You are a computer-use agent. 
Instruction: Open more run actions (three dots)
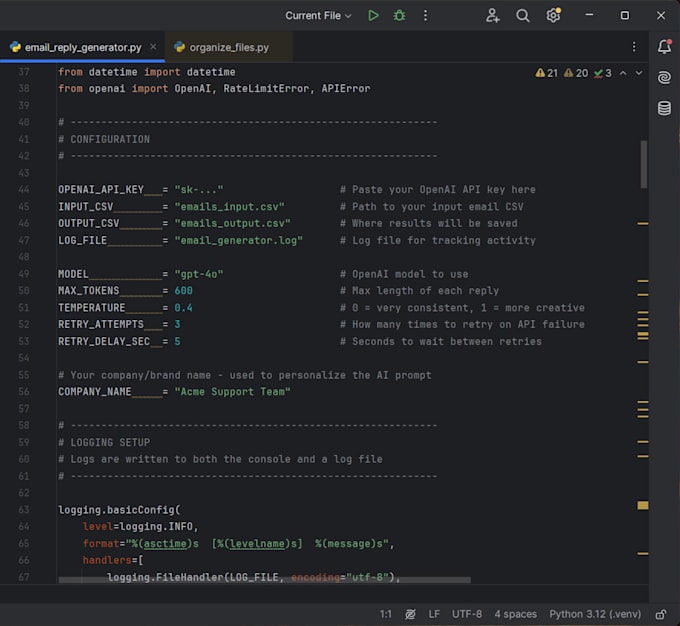[425, 16]
